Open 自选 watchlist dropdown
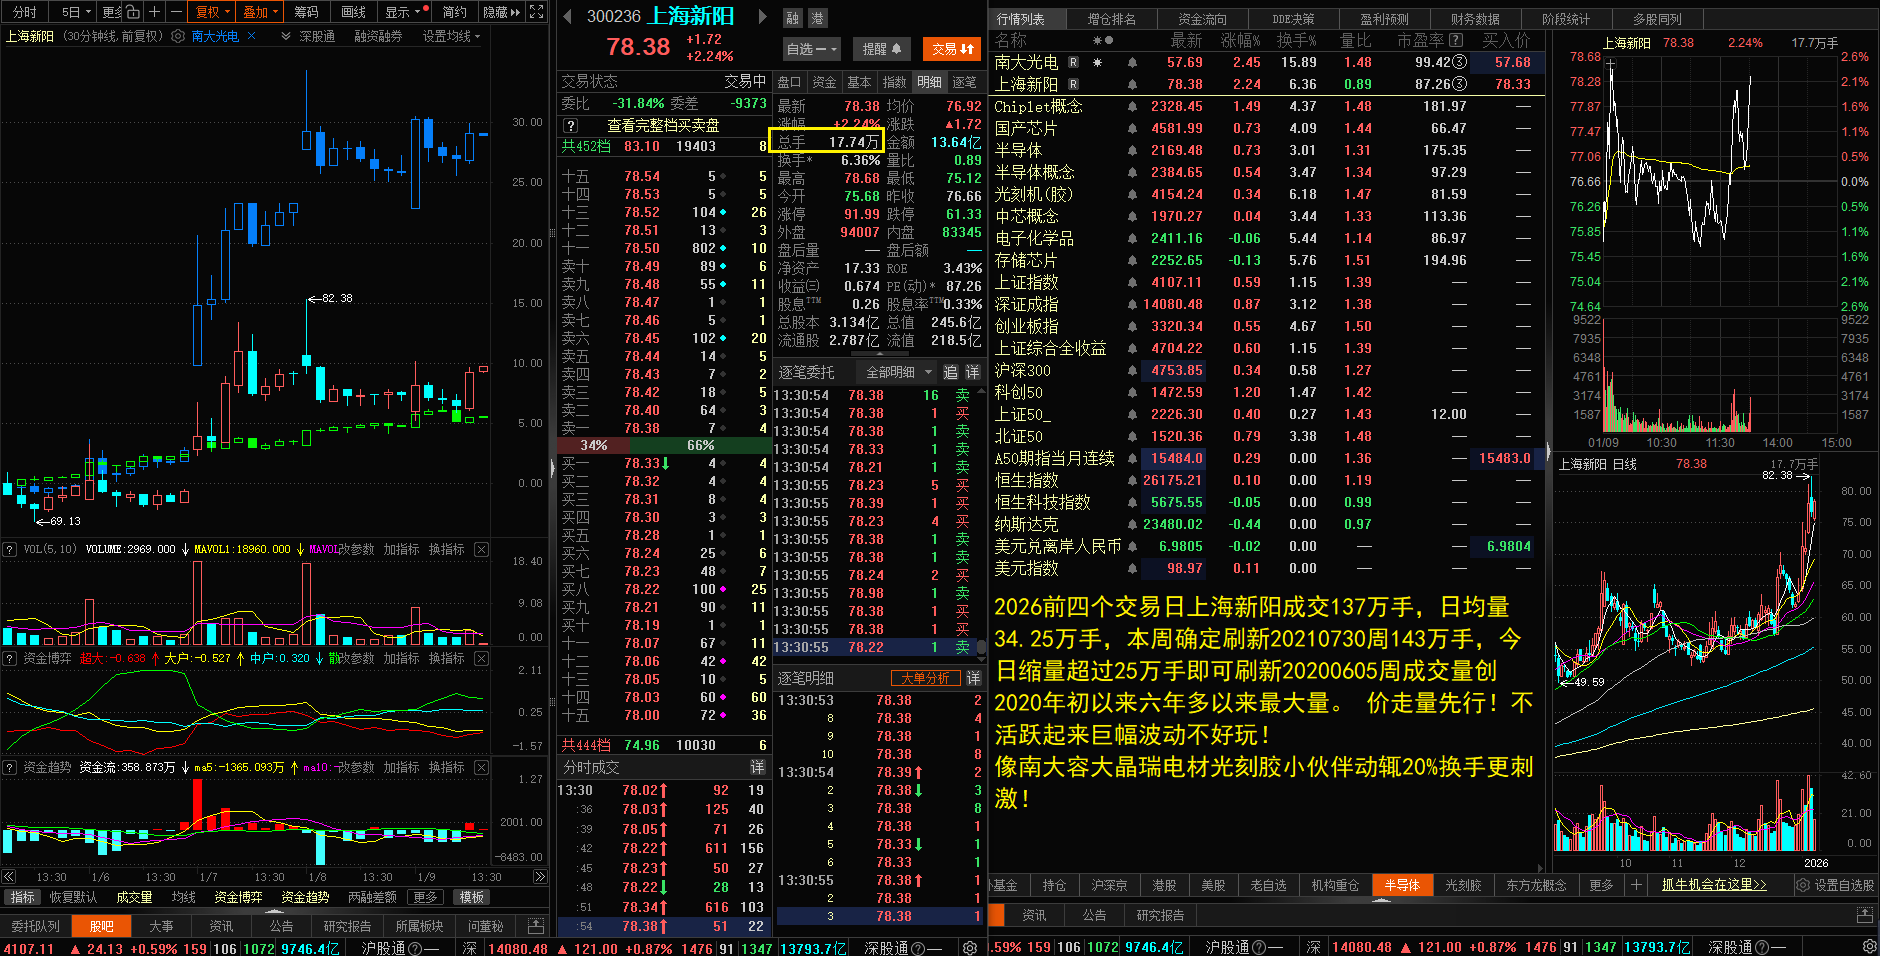Screen dimensions: 1880x956 (x=811, y=48)
